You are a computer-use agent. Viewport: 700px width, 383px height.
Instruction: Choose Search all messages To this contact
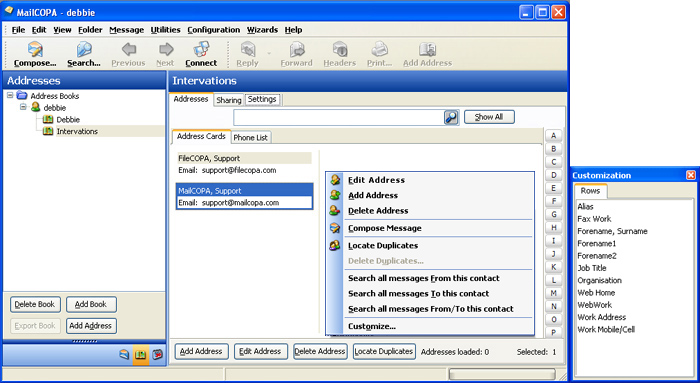point(418,293)
